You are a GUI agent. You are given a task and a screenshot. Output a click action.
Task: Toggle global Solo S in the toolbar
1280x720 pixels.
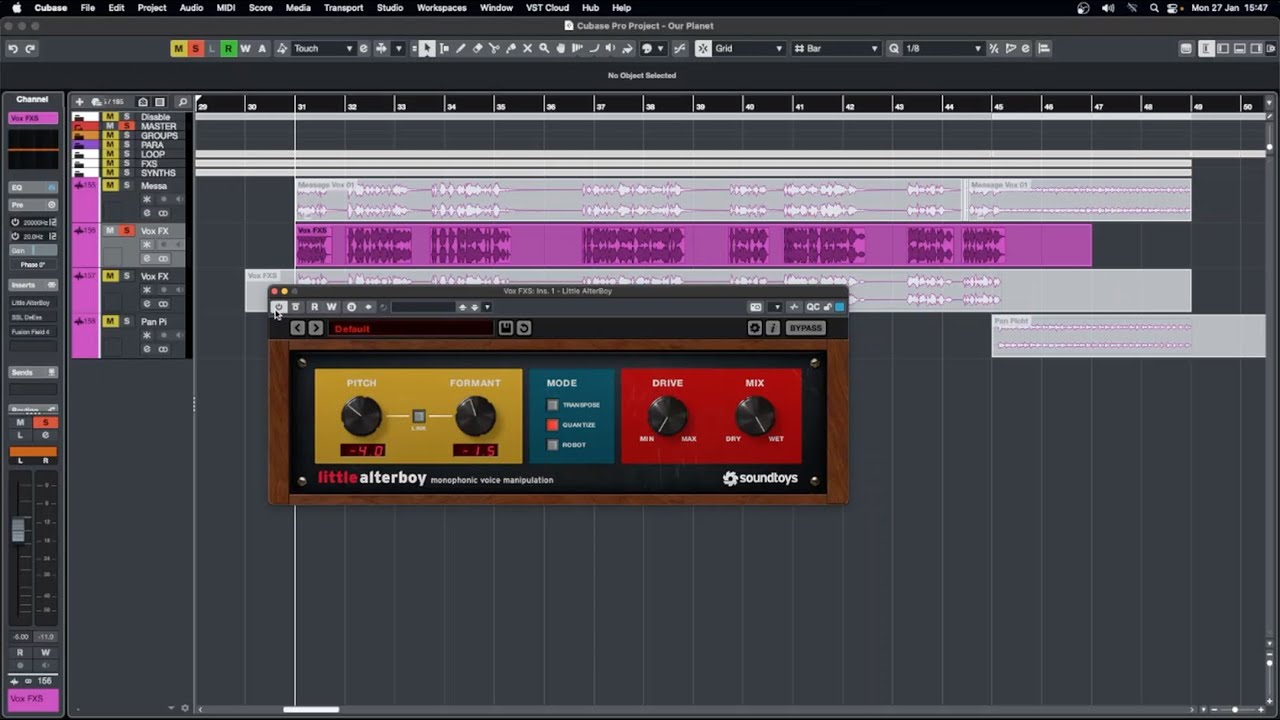click(x=195, y=48)
